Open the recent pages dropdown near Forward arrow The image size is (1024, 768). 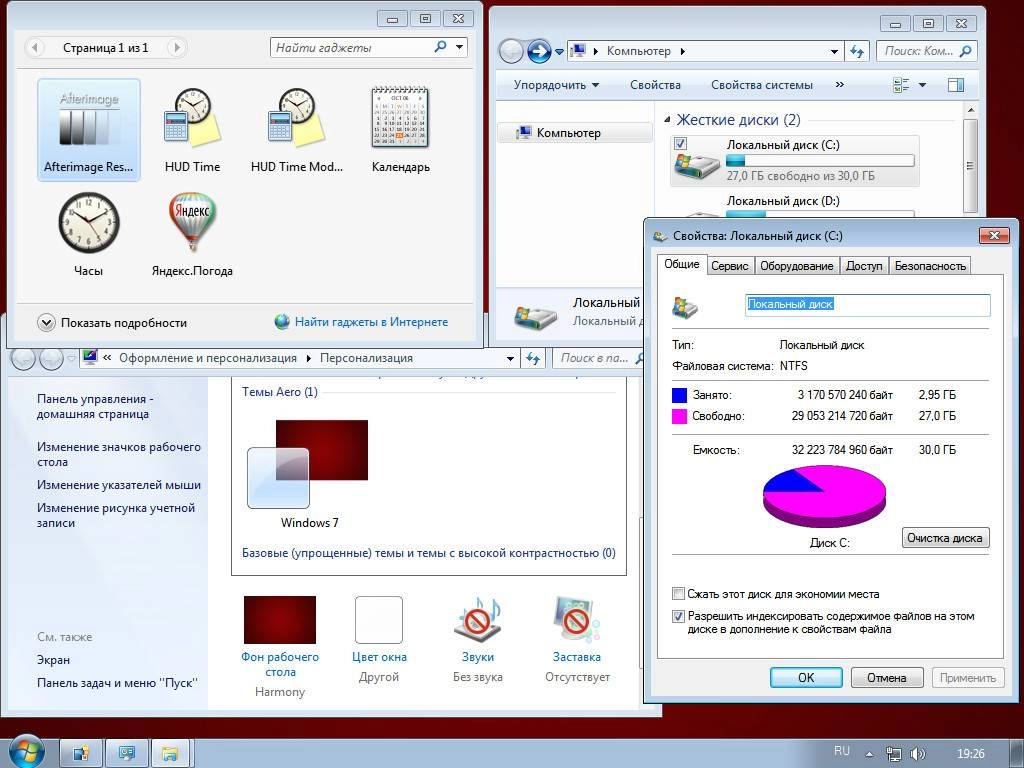559,52
